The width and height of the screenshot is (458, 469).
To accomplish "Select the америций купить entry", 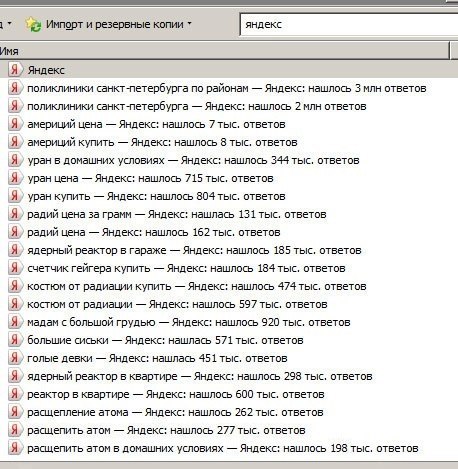I will coord(162,142).
